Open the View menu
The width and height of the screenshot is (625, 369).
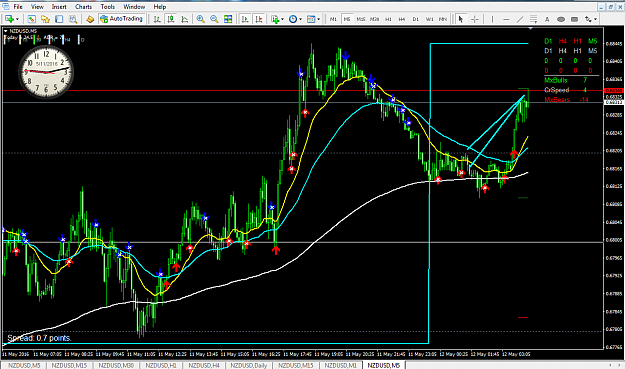click(37, 7)
